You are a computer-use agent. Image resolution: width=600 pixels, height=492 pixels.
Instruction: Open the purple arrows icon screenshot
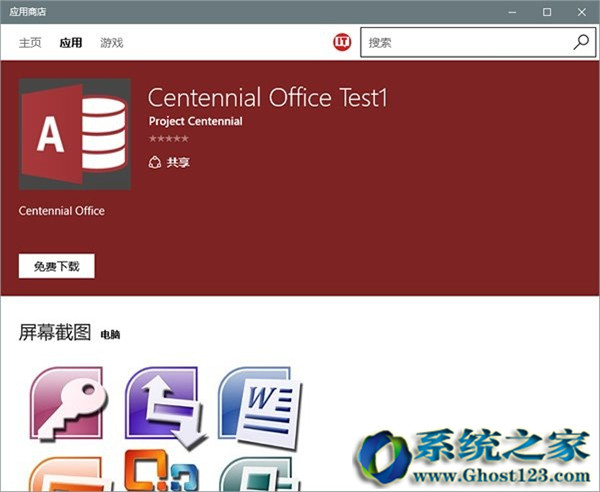tap(165, 406)
